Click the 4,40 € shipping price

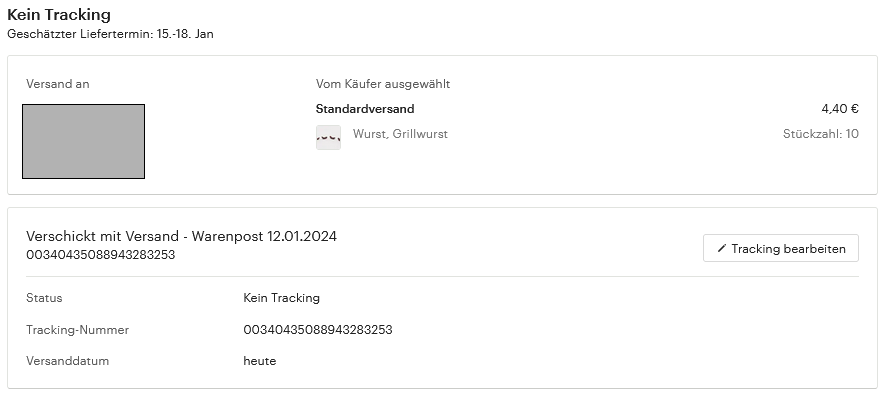[x=840, y=109]
